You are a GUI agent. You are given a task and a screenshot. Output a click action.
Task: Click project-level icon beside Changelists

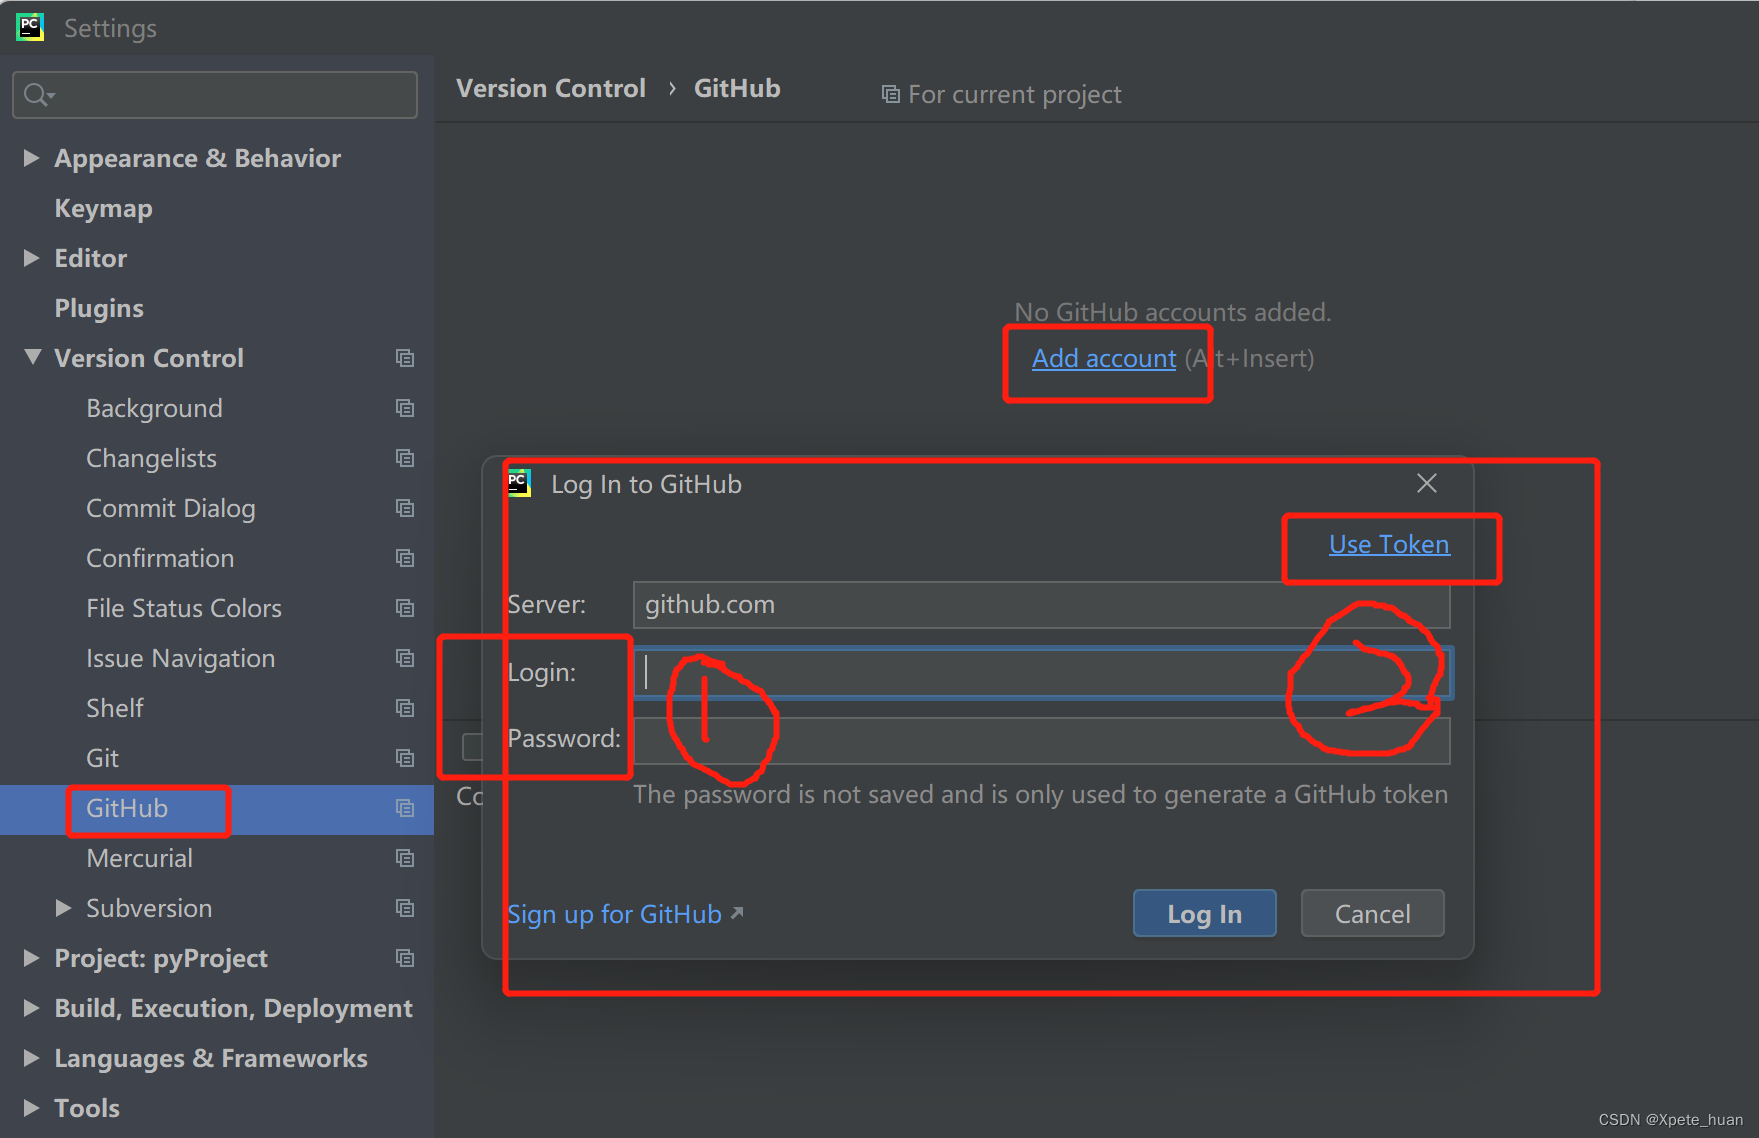pos(405,458)
